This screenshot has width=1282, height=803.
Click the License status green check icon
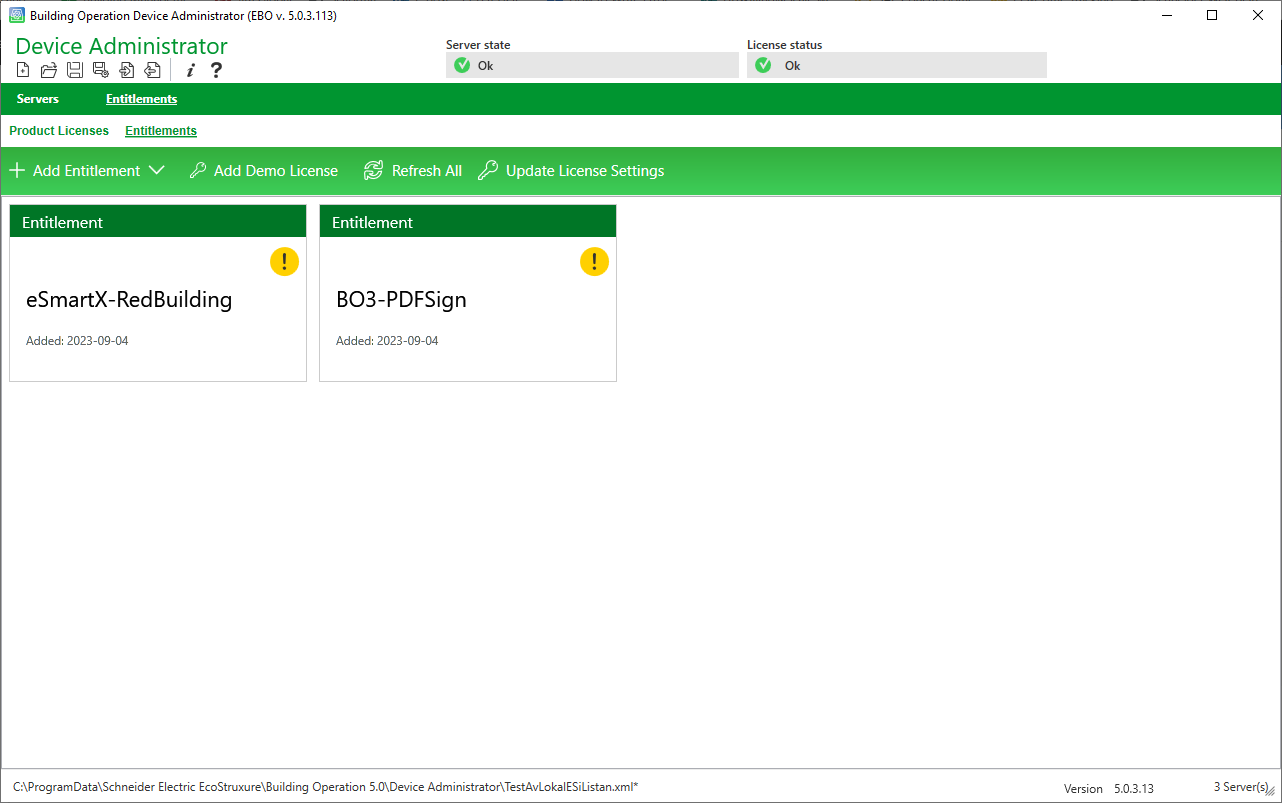pyautogui.click(x=763, y=65)
